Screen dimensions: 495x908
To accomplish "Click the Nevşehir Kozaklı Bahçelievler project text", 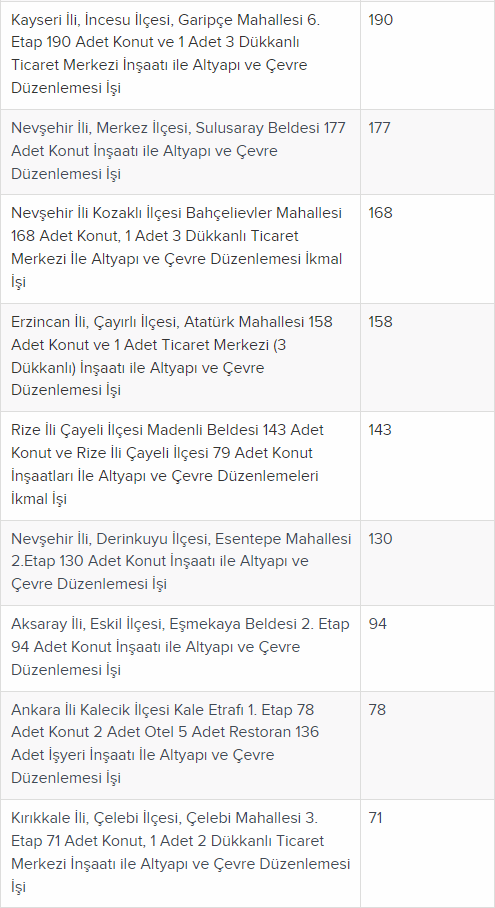I will coord(177,248).
